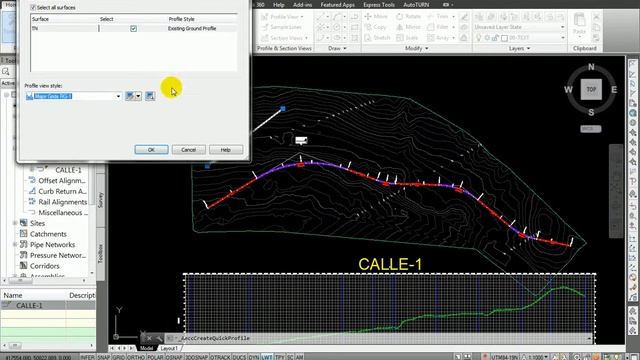The width and height of the screenshot is (640, 360).
Task: Open dialog Help button
Action: 226,150
